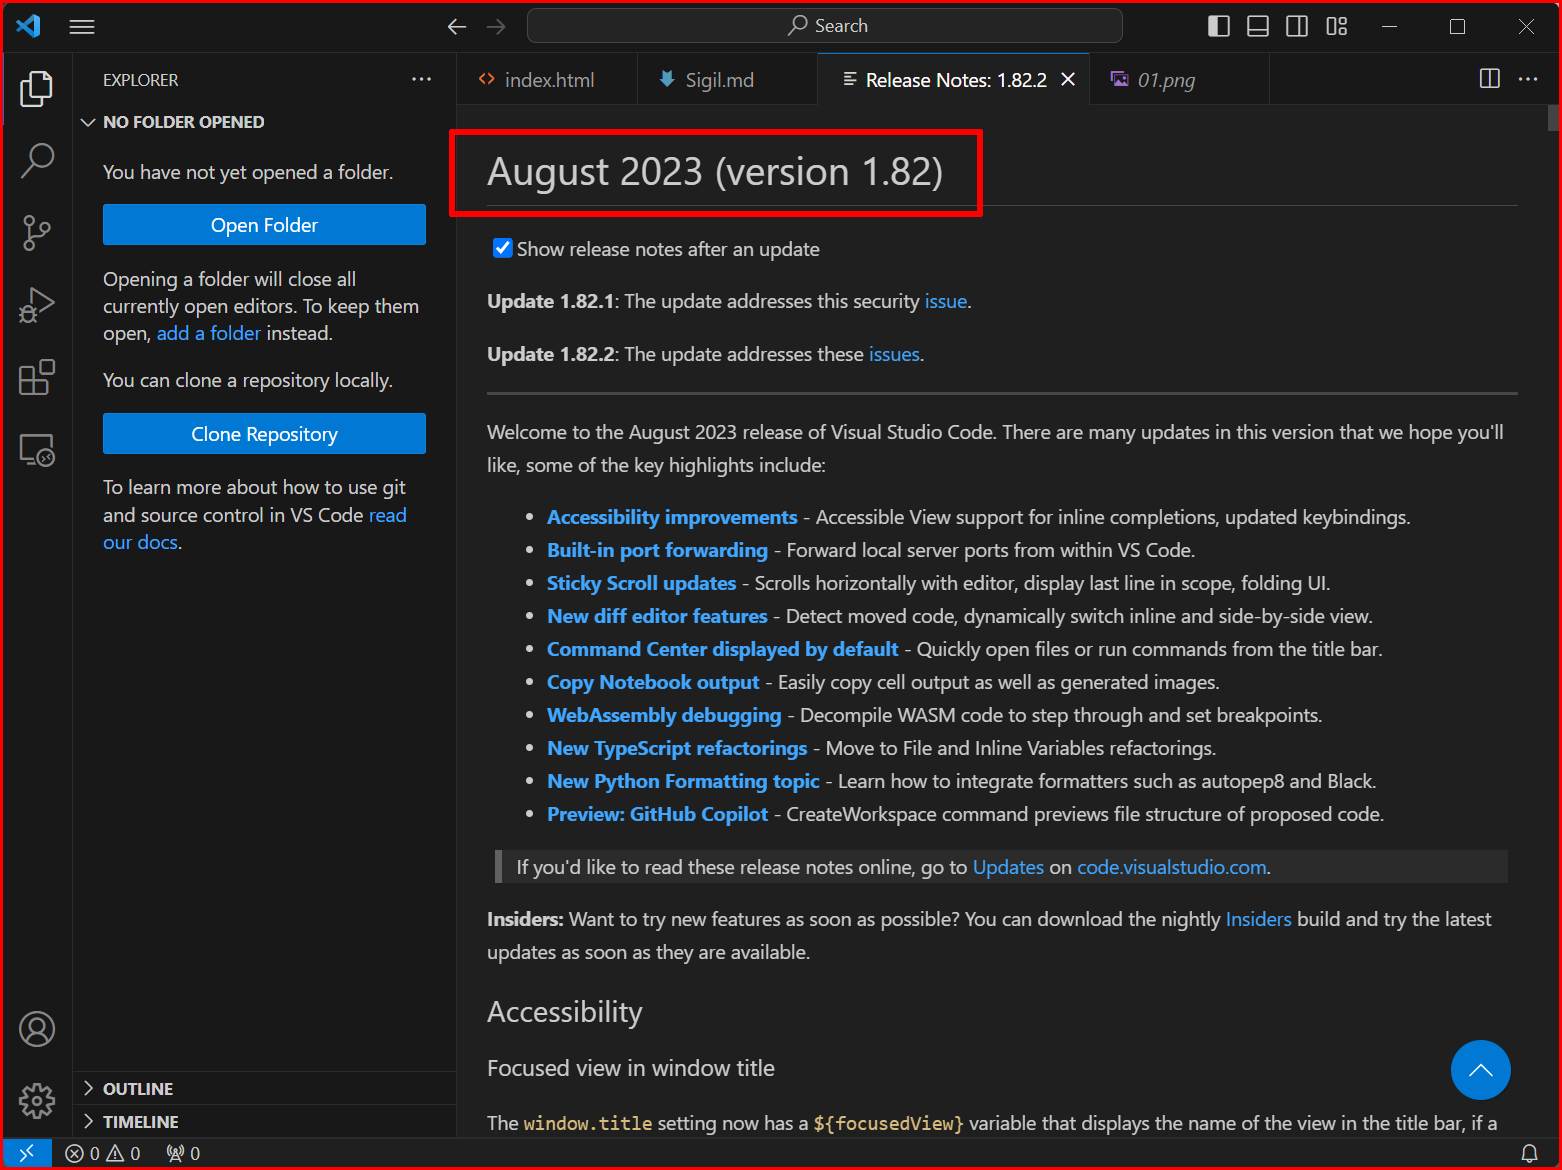Open Accessibility improvements link
This screenshot has height=1170, width=1562.
[x=672, y=517]
